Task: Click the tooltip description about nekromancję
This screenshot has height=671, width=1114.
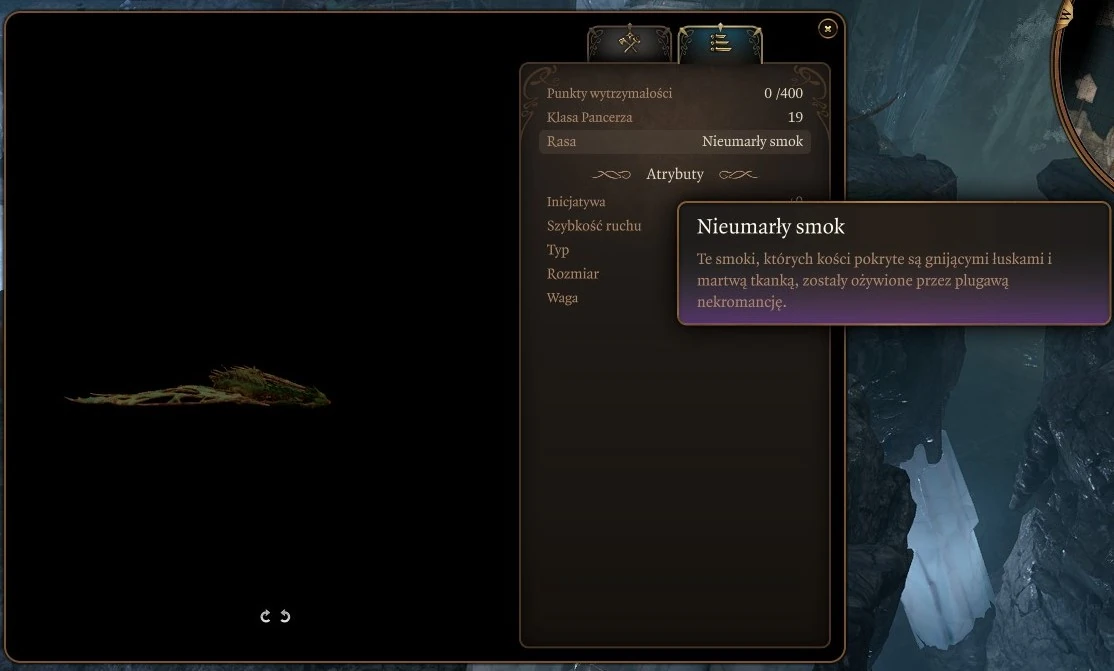Action: click(x=874, y=280)
